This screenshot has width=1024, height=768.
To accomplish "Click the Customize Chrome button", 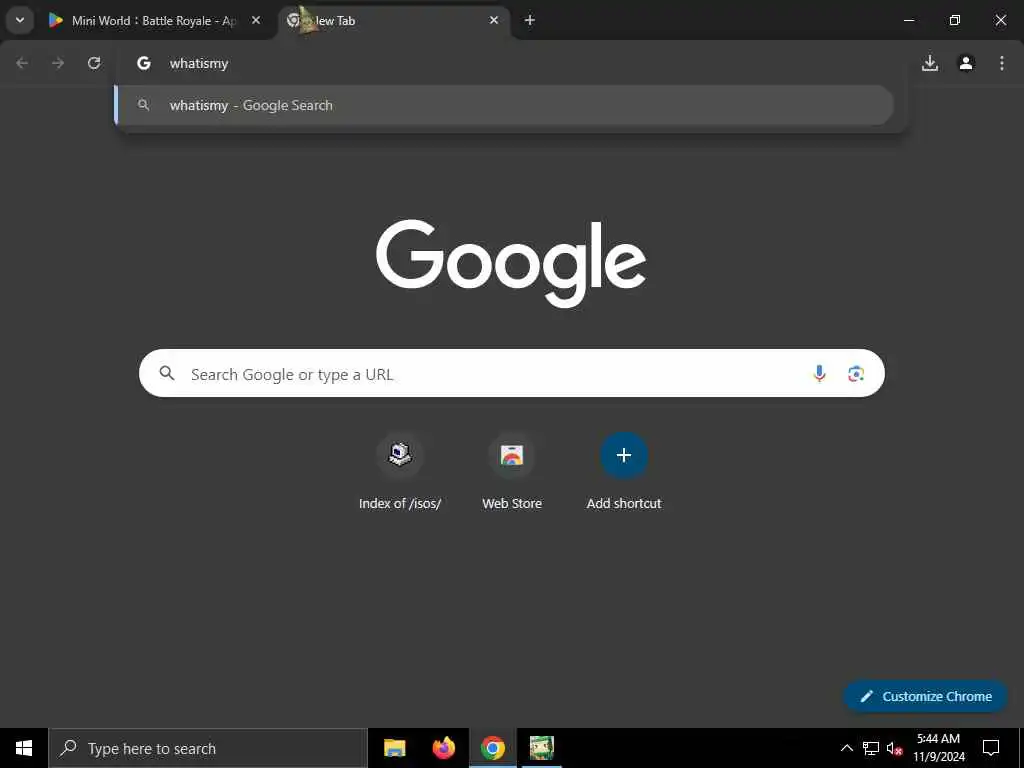I will [x=926, y=696].
